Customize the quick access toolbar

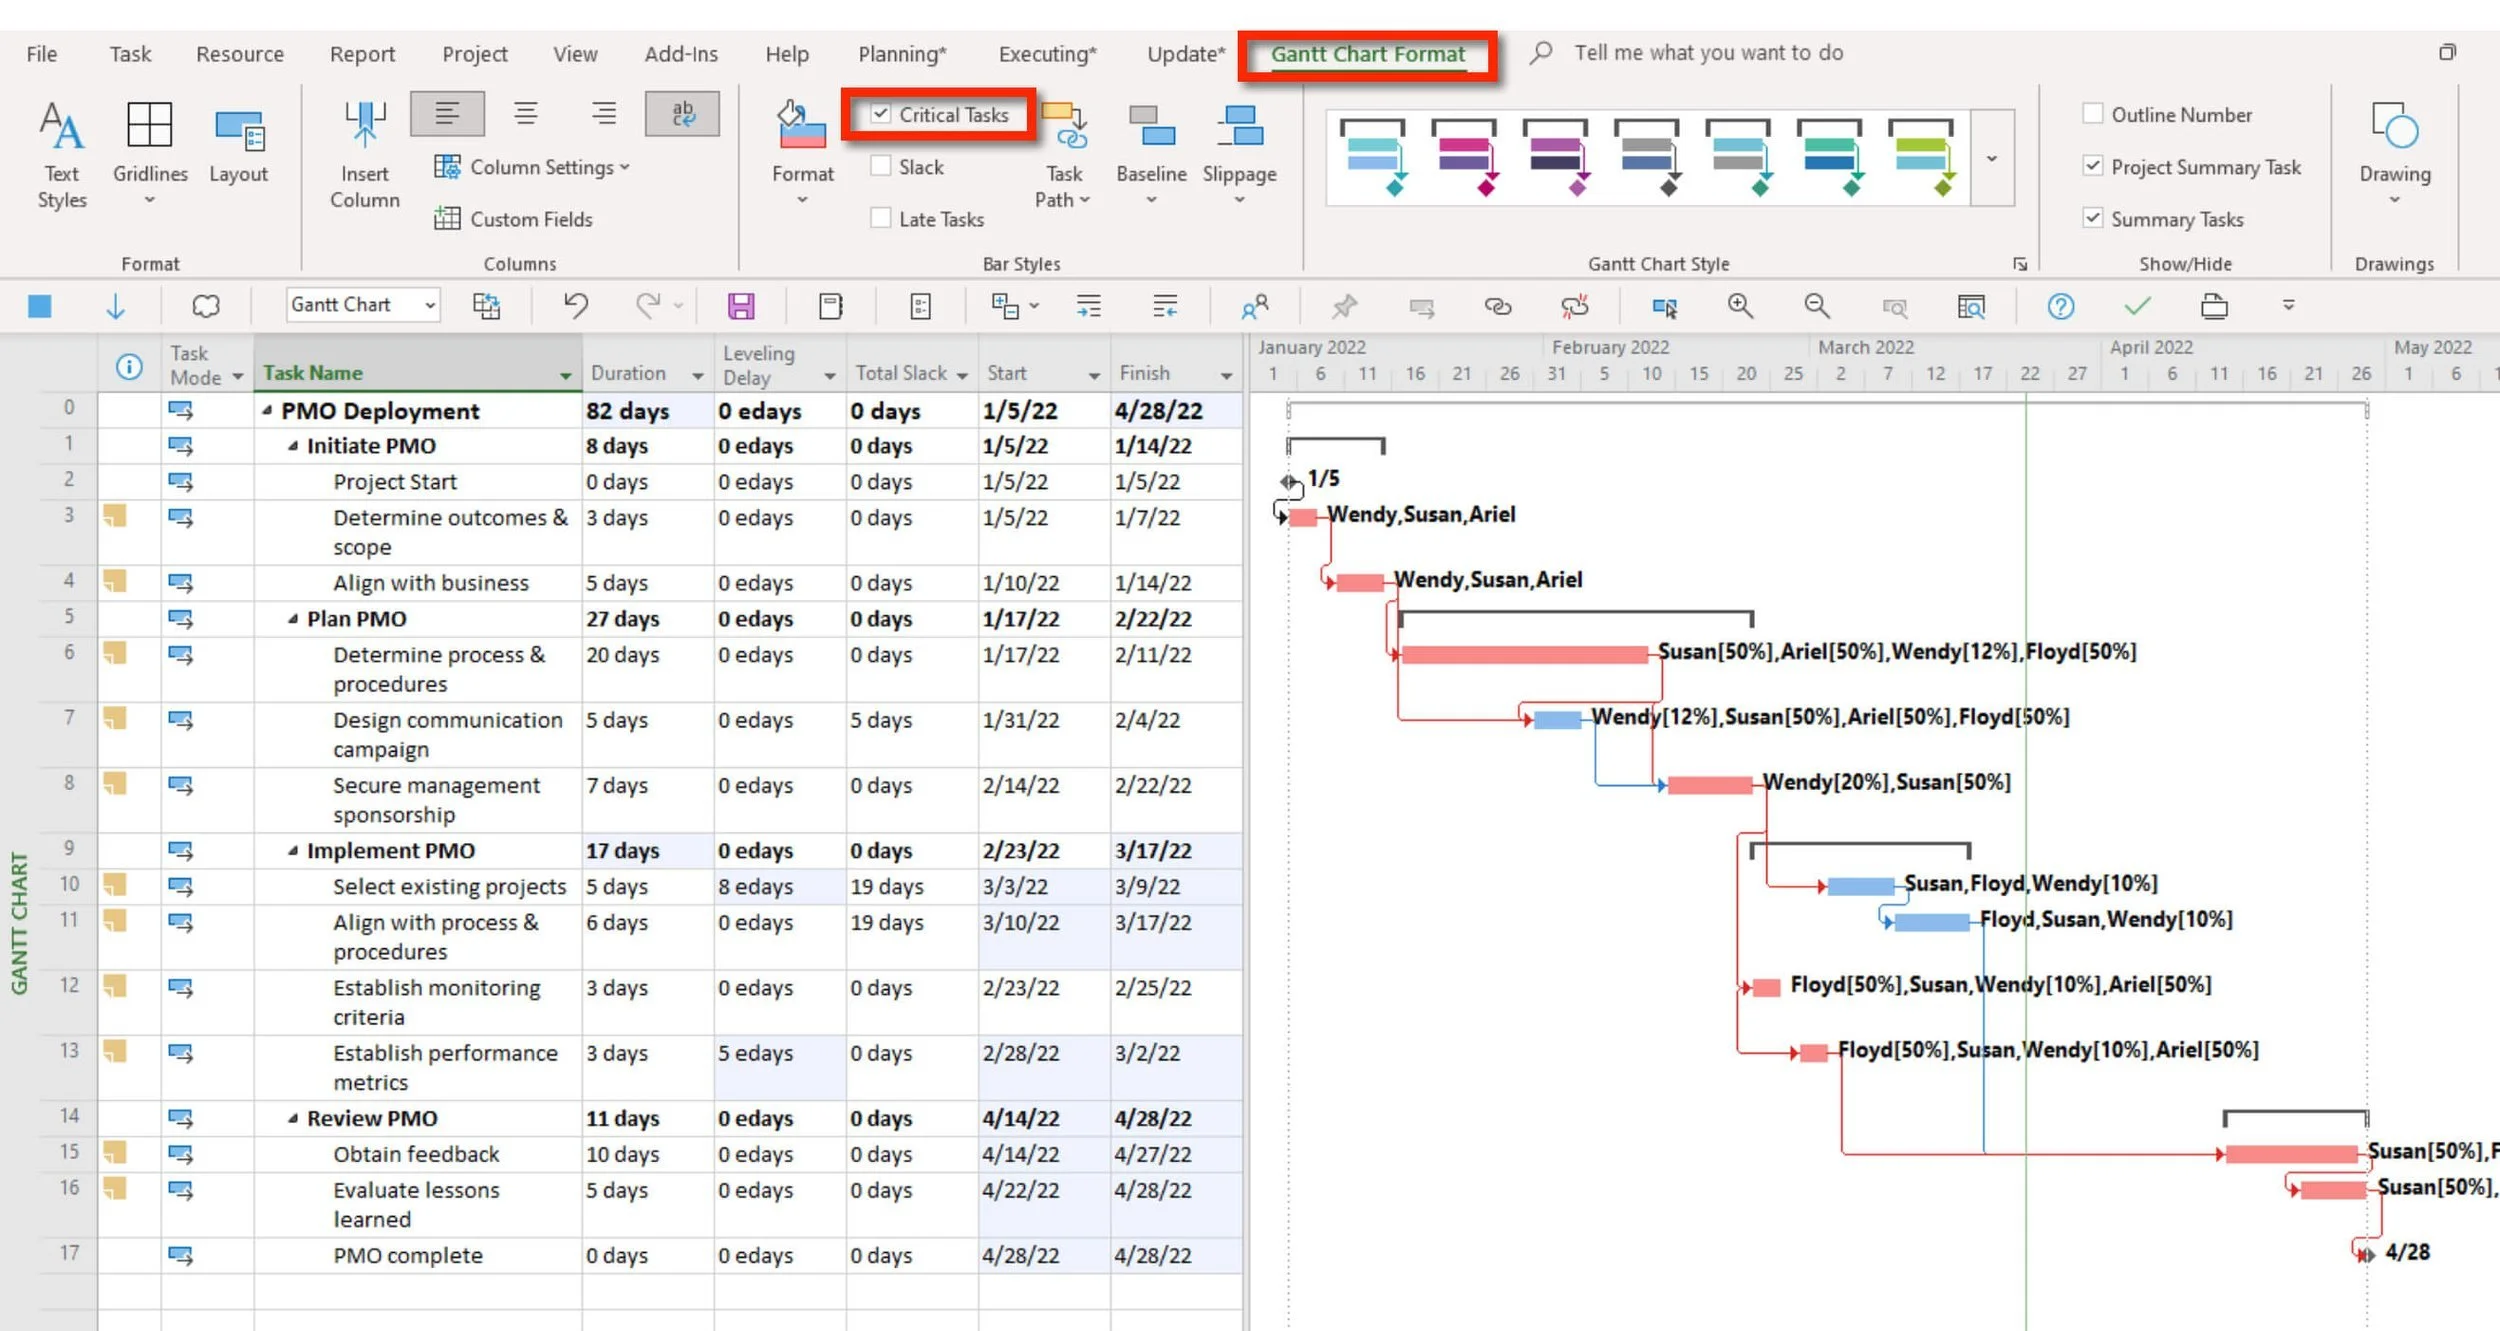point(2288,305)
